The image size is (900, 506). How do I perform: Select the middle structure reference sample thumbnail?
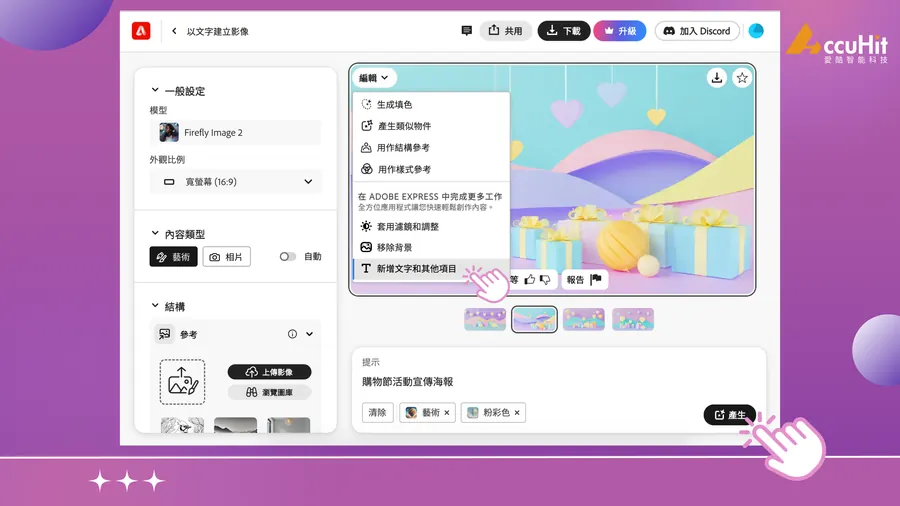[x=235, y=425]
